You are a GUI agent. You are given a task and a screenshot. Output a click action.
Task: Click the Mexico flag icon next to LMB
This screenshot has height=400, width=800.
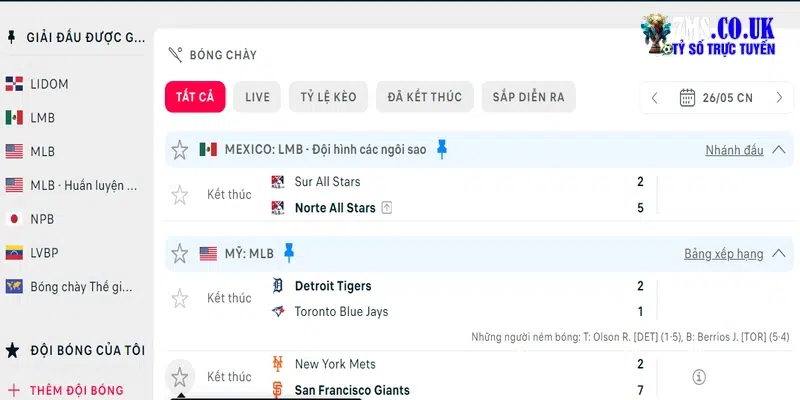(x=14, y=118)
